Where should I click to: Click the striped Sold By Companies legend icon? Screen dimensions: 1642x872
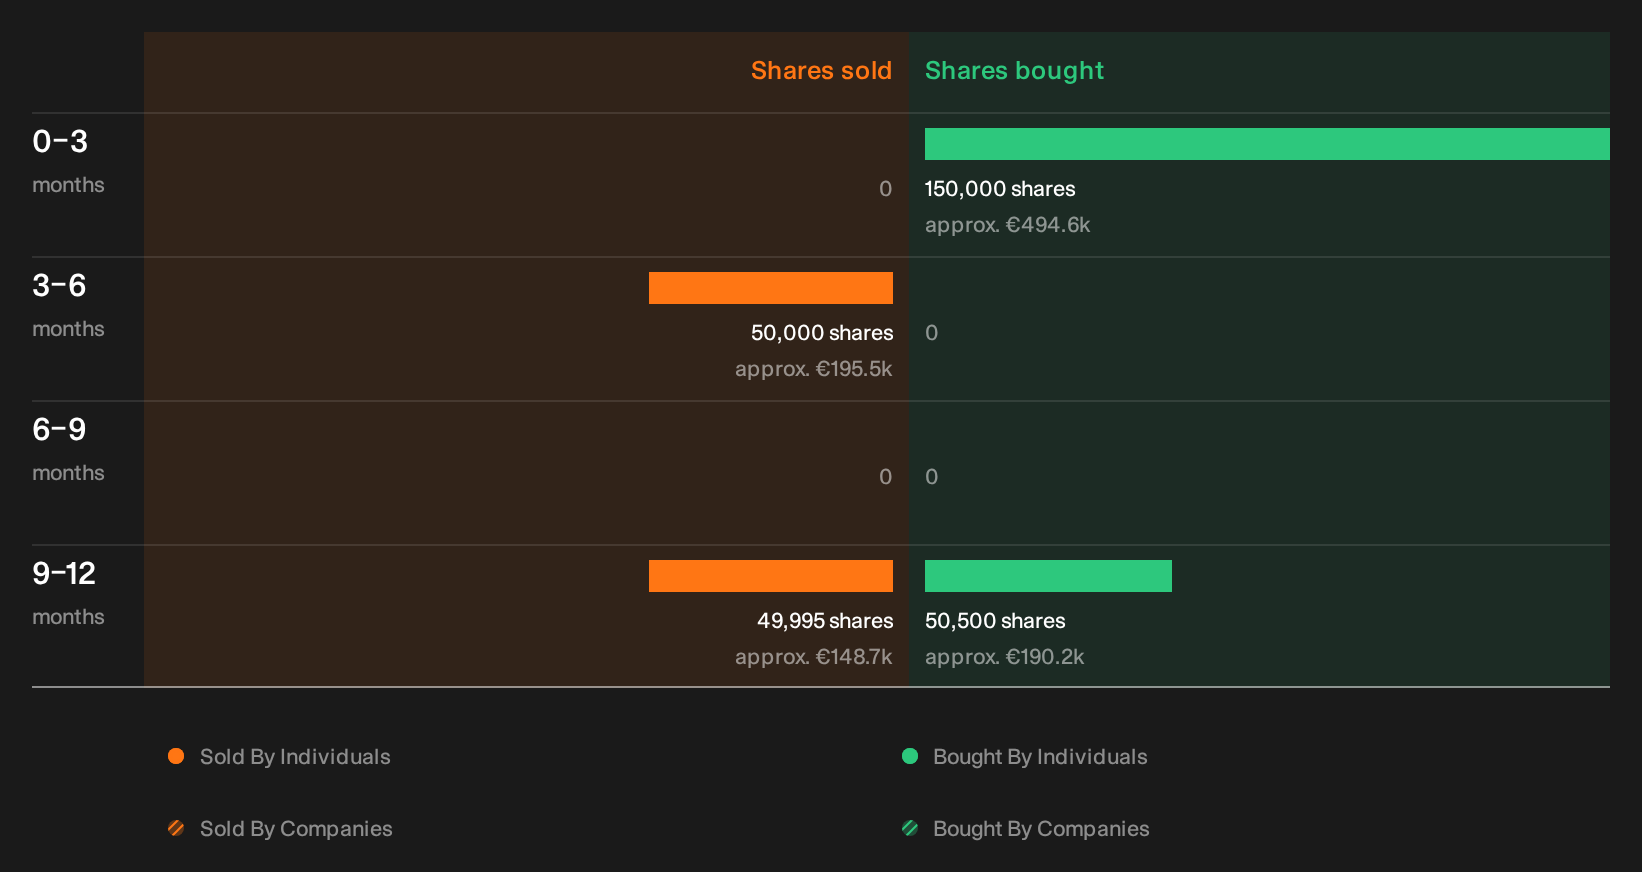coord(176,828)
